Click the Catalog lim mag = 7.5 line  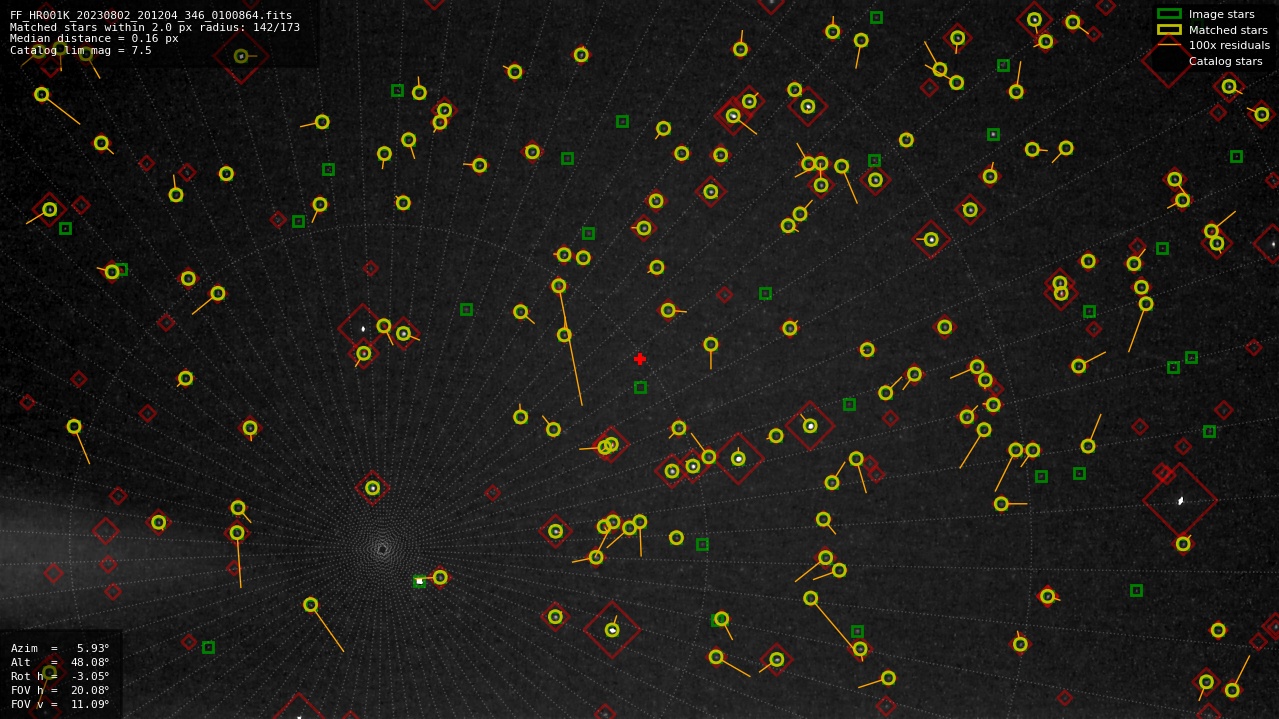pyautogui.click(x=81, y=50)
